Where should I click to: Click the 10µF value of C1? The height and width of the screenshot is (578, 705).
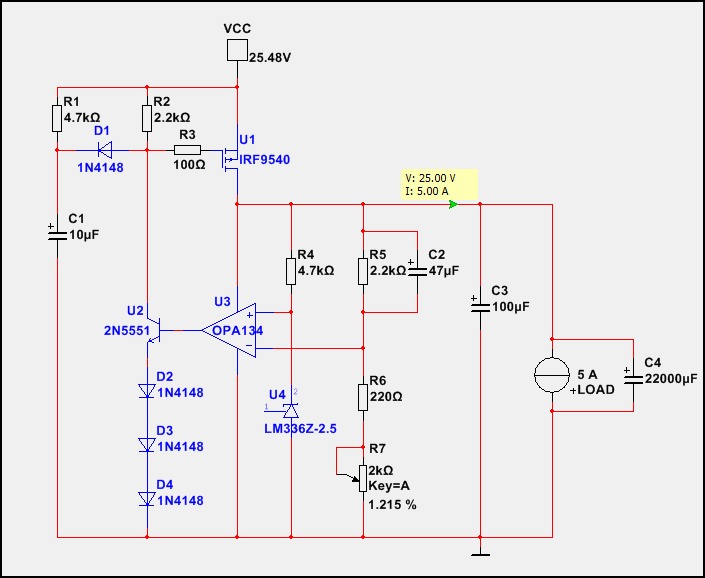click(x=84, y=235)
